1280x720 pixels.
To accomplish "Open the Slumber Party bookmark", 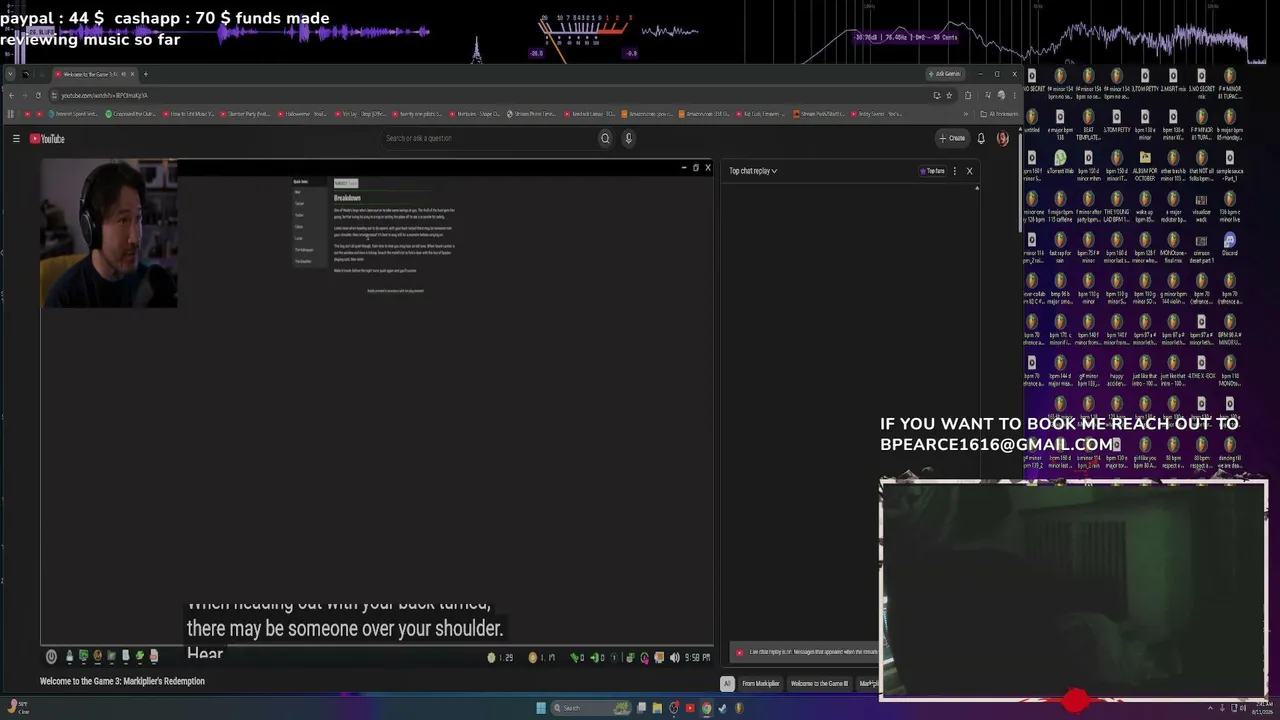I will tap(246, 114).
